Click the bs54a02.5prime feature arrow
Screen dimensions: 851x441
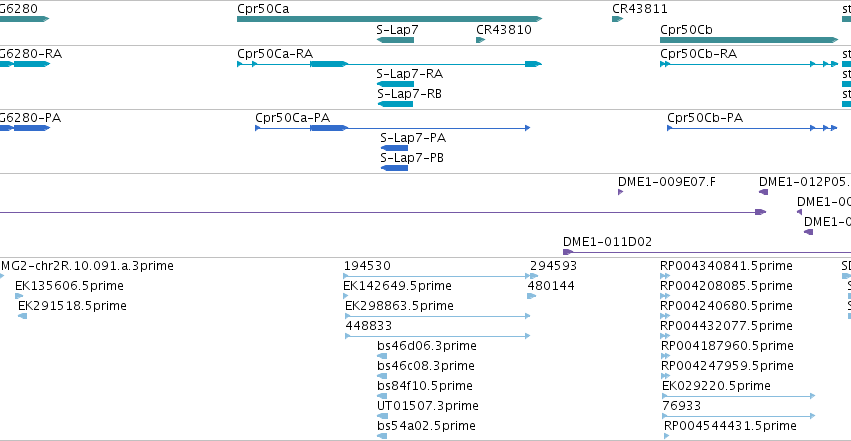pos(382,436)
